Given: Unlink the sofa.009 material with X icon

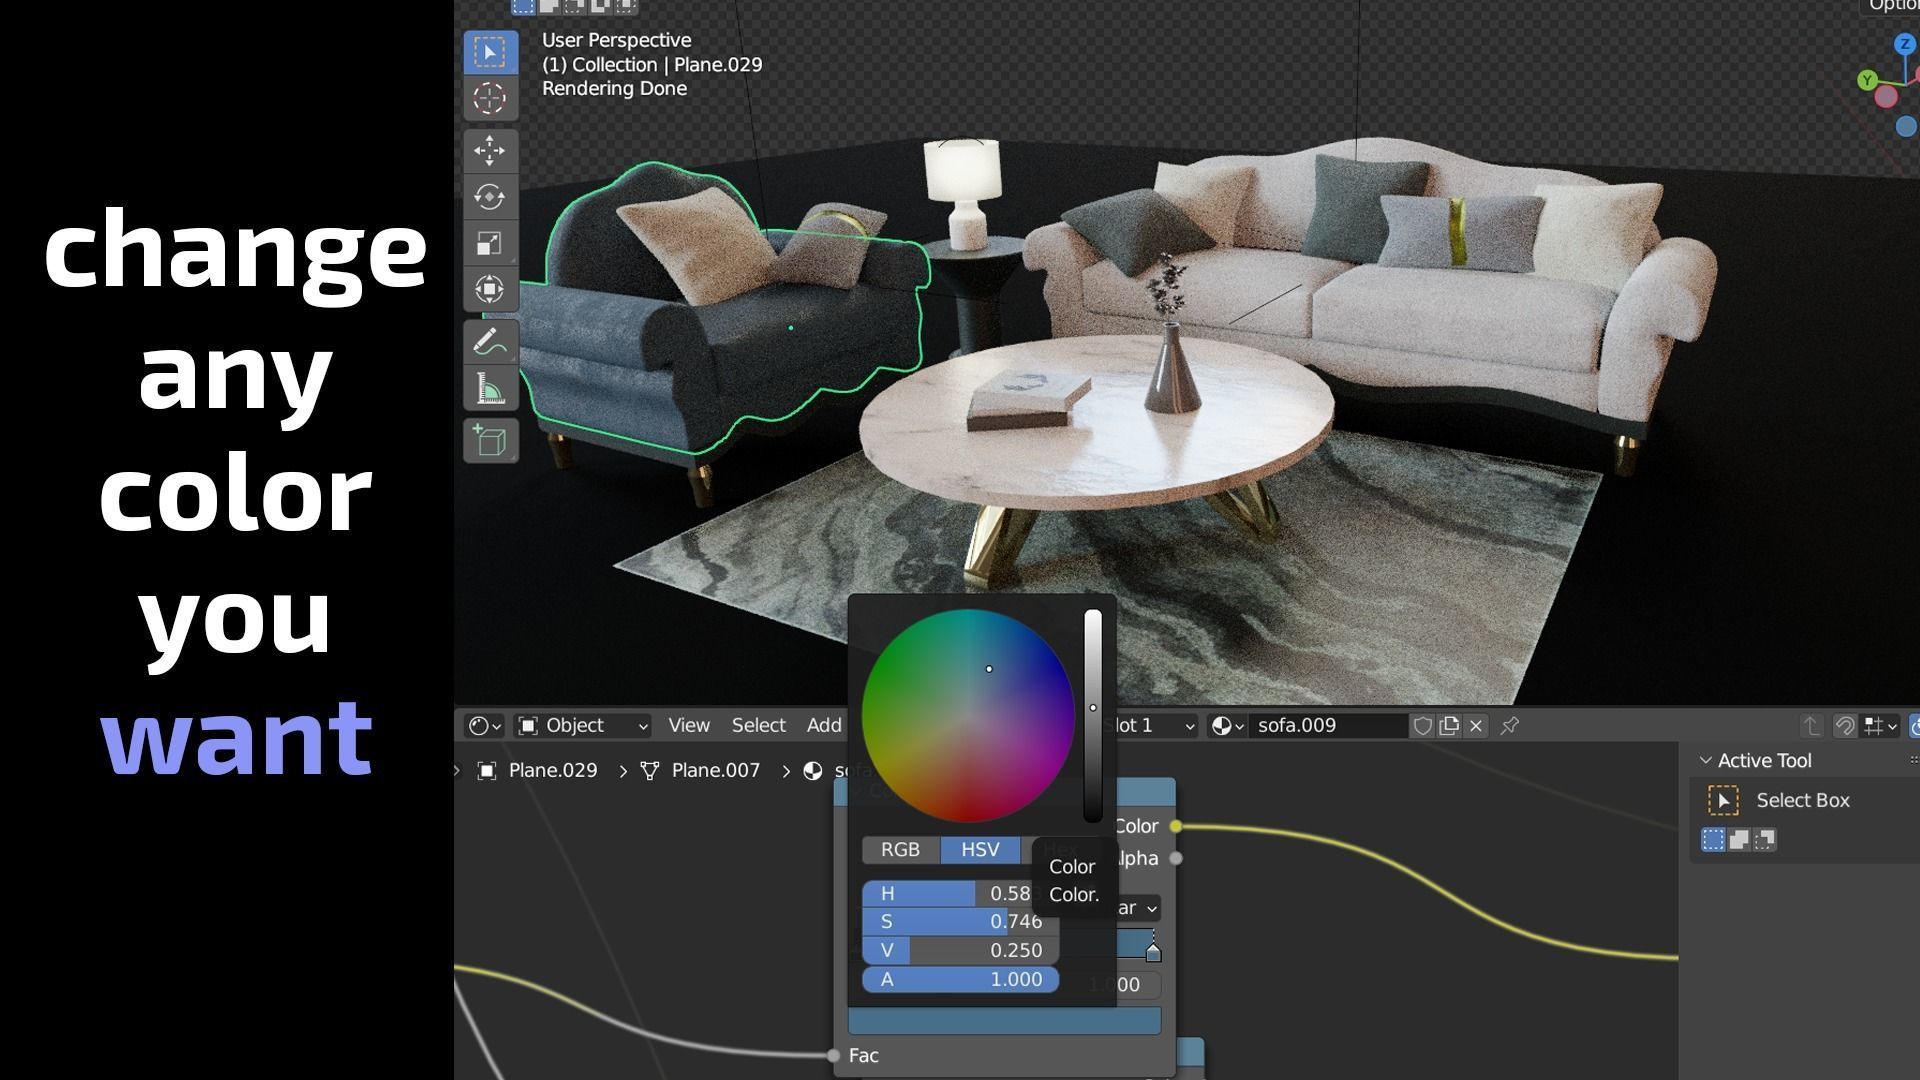Looking at the screenshot, I should pyautogui.click(x=1476, y=726).
